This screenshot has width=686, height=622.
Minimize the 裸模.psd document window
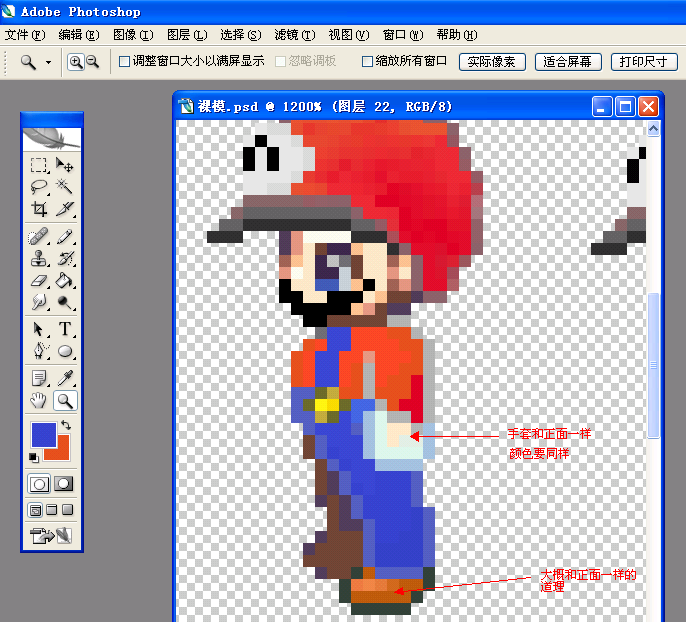pos(602,107)
